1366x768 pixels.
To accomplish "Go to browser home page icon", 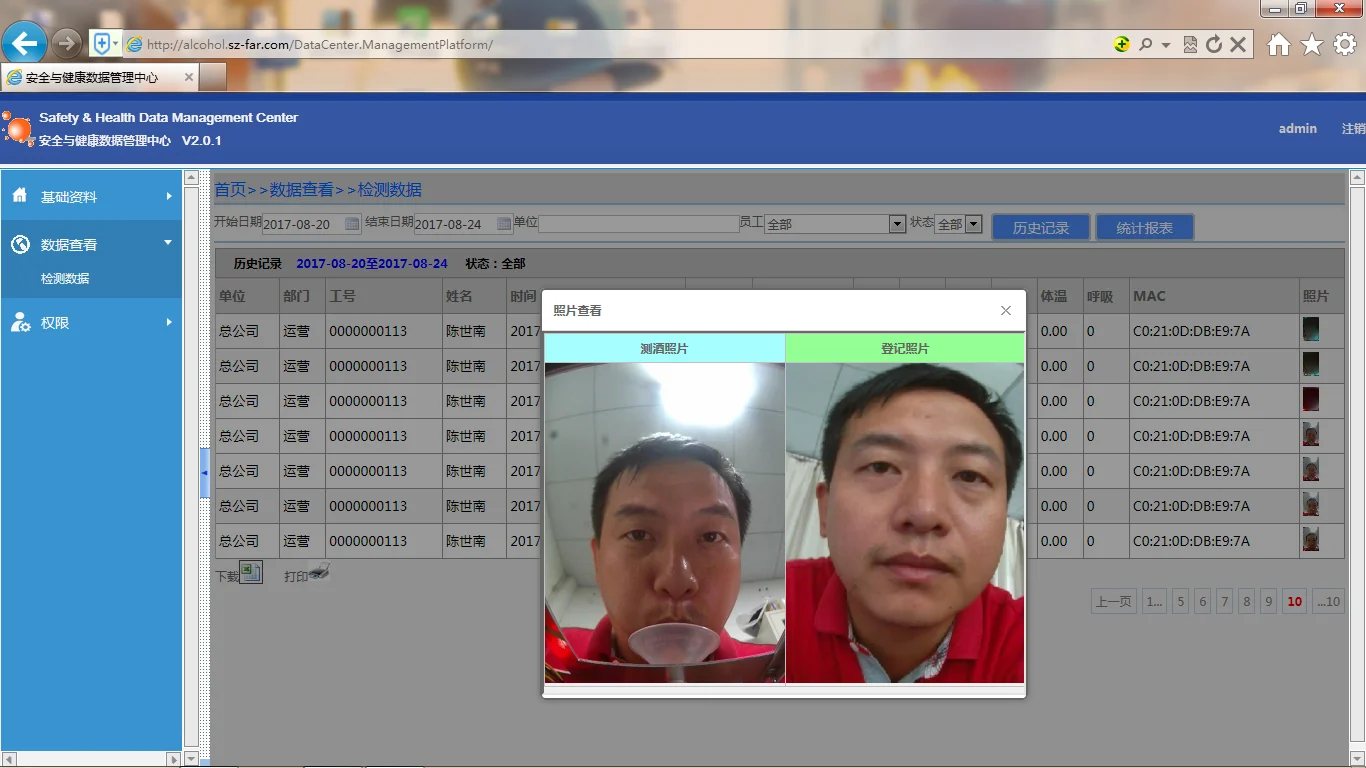I will coord(1278,45).
